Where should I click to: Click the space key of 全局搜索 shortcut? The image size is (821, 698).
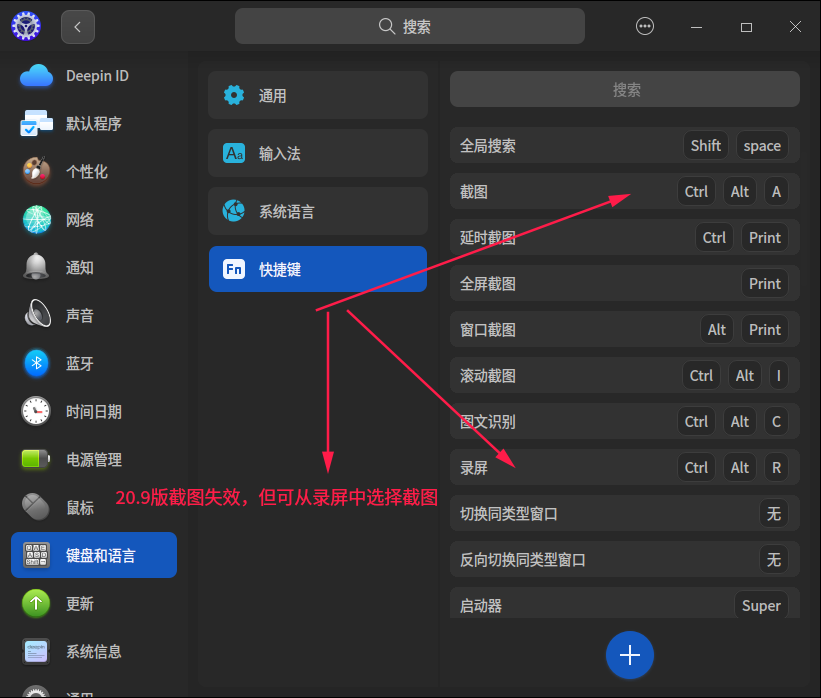[x=762, y=146]
